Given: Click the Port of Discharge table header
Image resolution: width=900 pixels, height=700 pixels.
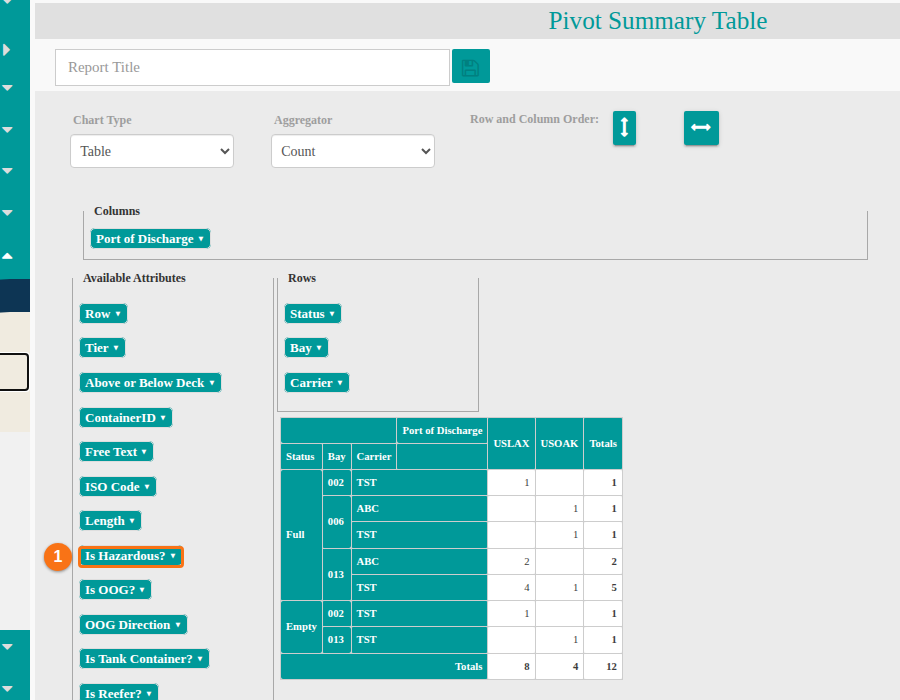Looking at the screenshot, I should pos(442,431).
